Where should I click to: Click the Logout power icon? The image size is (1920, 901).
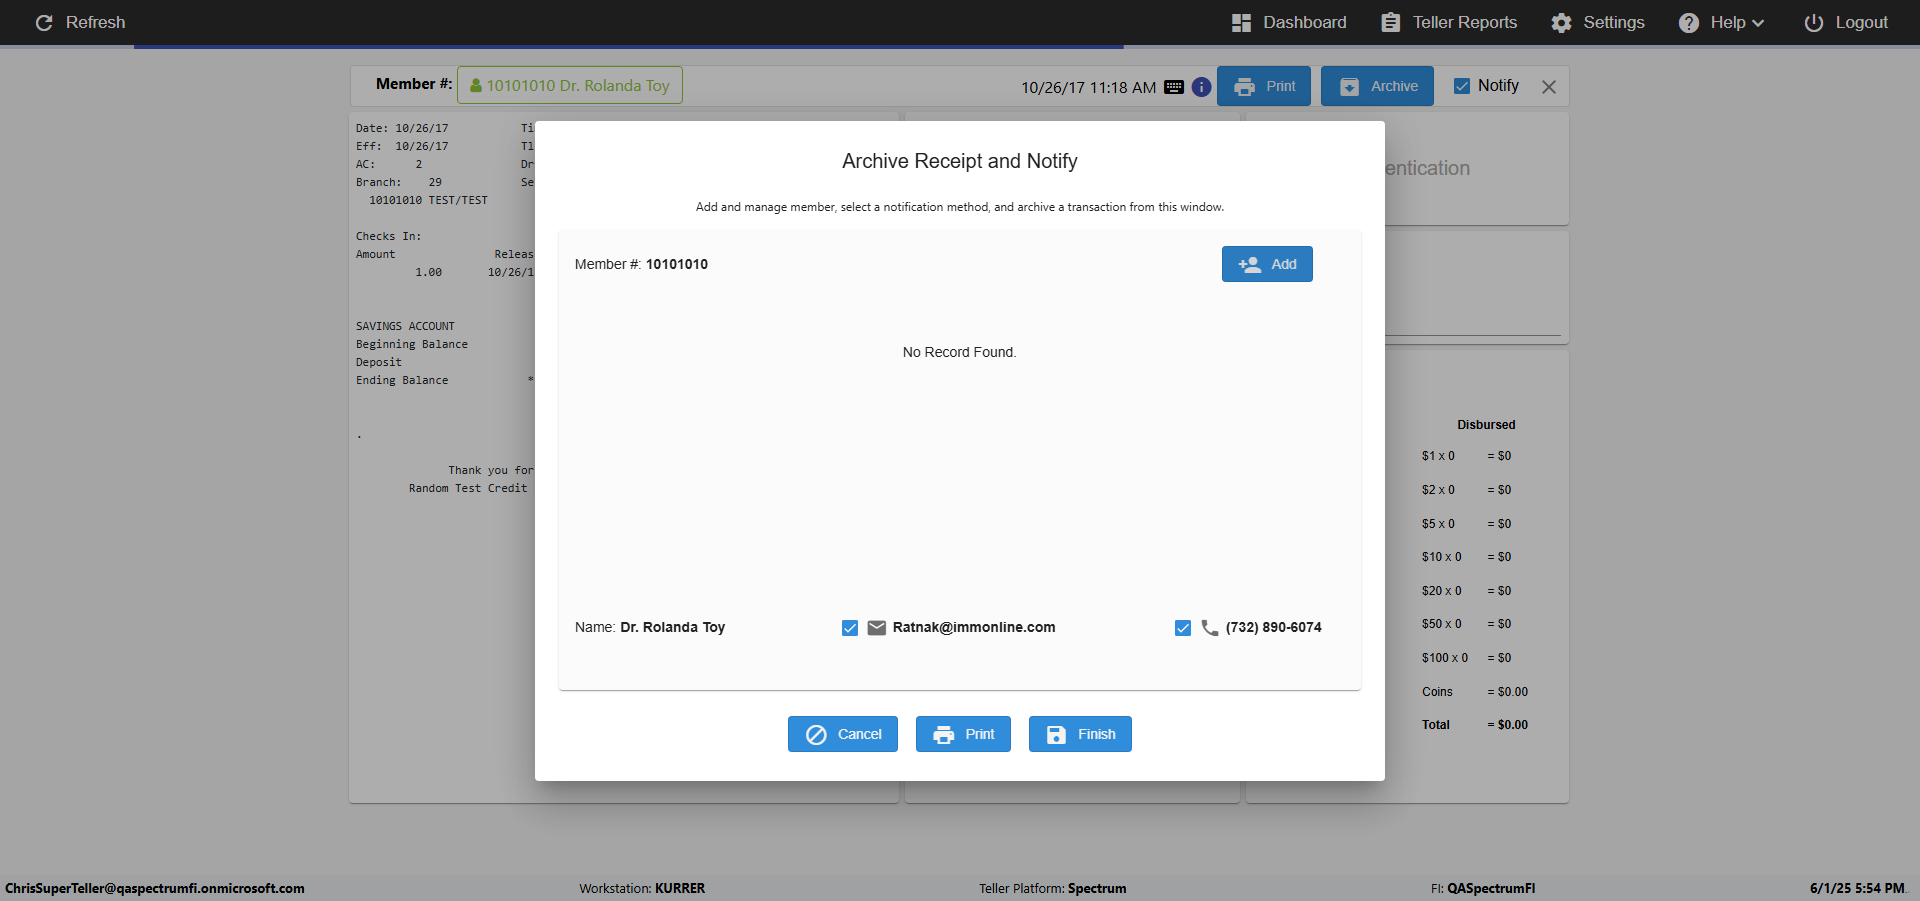(1813, 22)
